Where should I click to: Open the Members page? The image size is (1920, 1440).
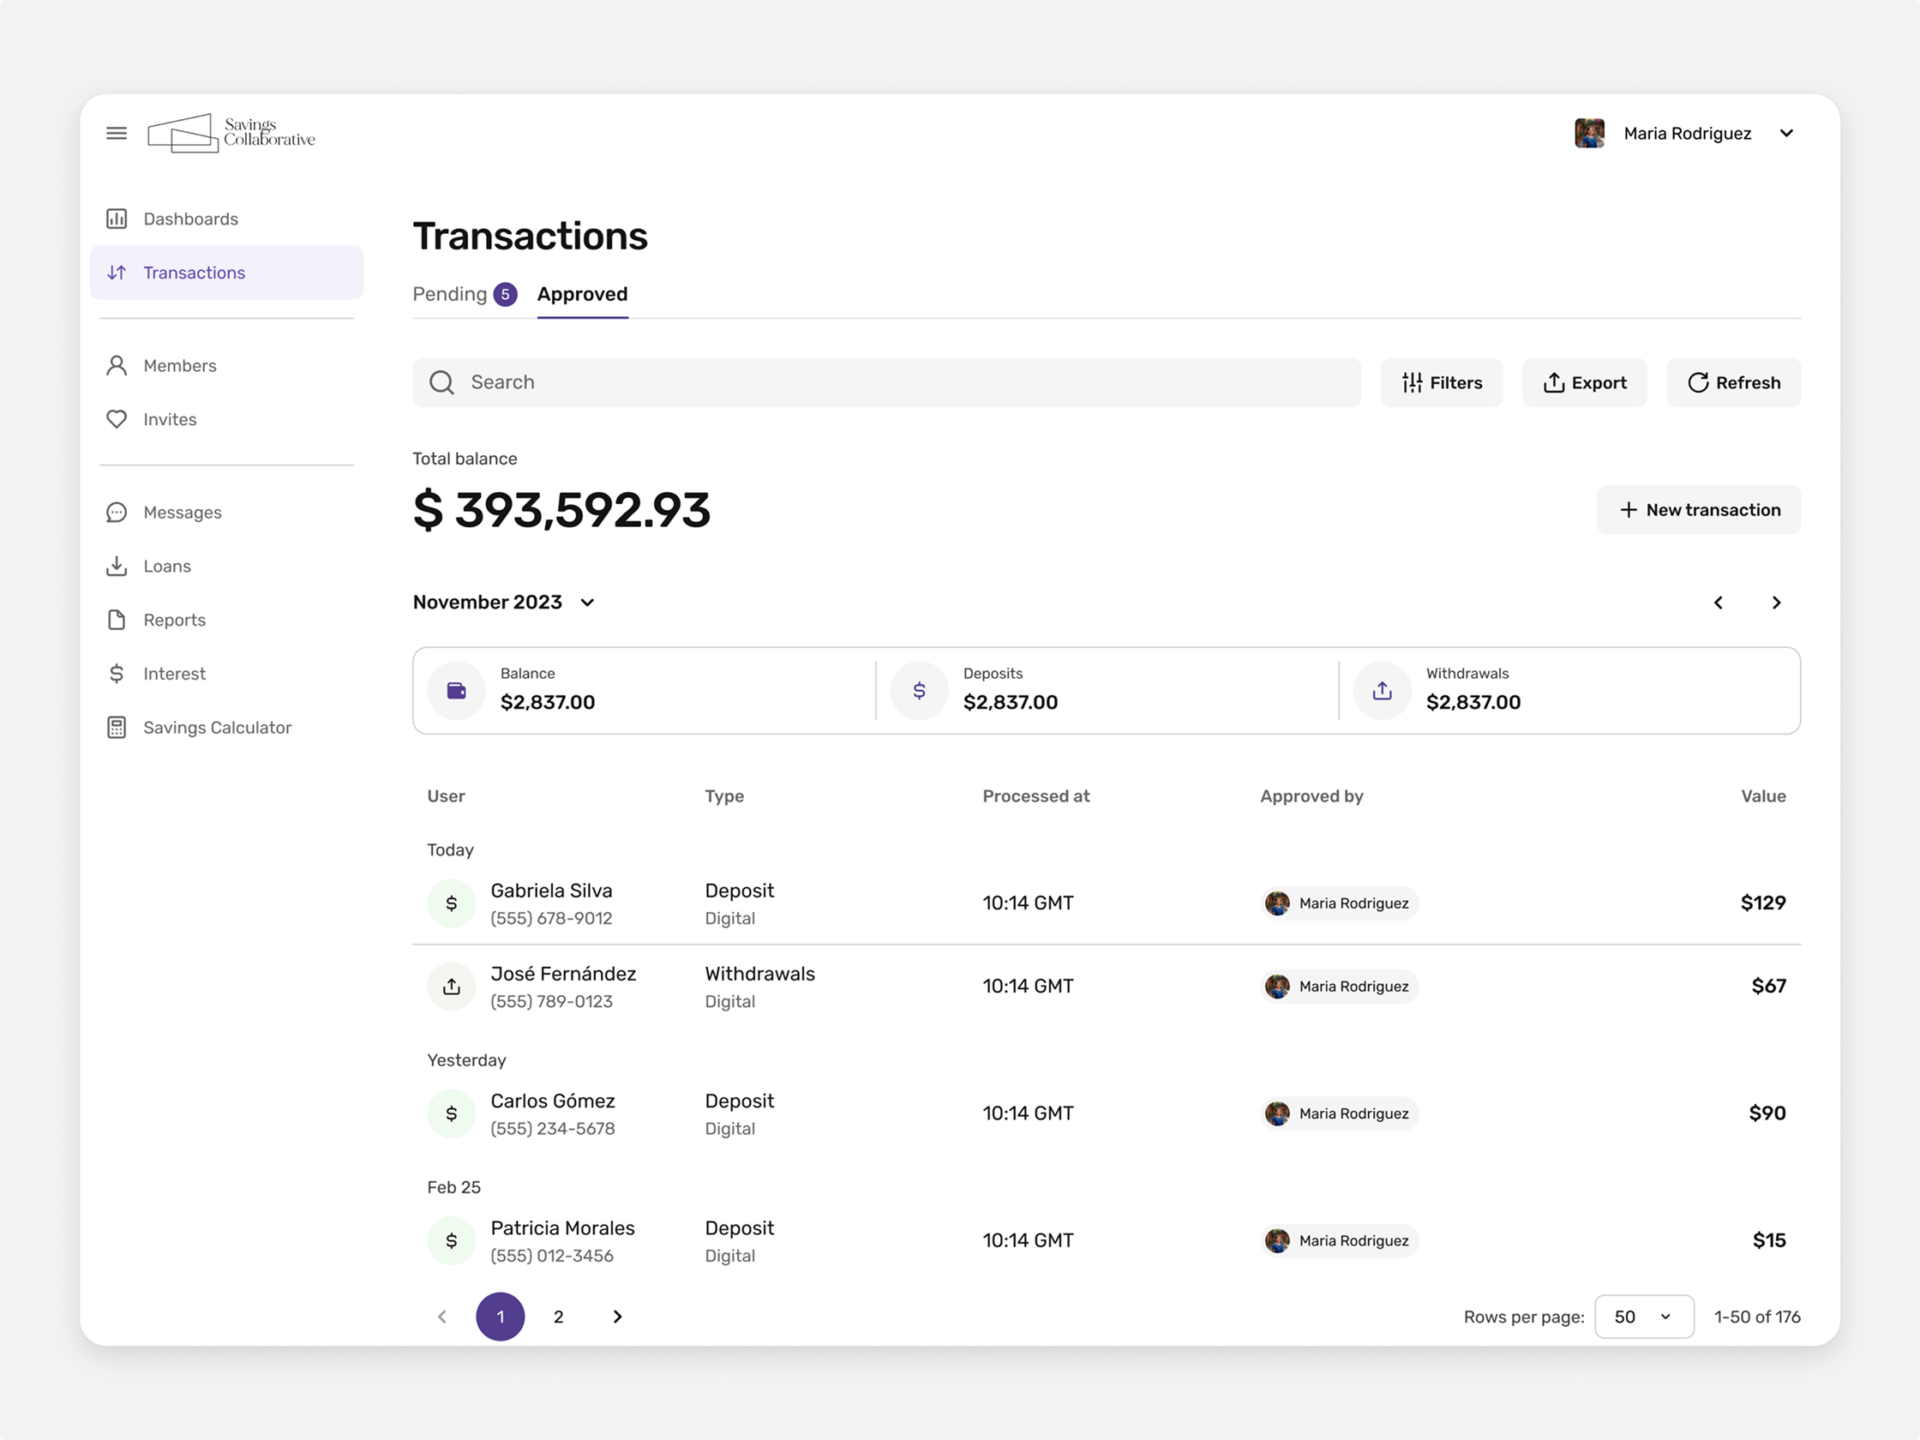click(x=179, y=366)
